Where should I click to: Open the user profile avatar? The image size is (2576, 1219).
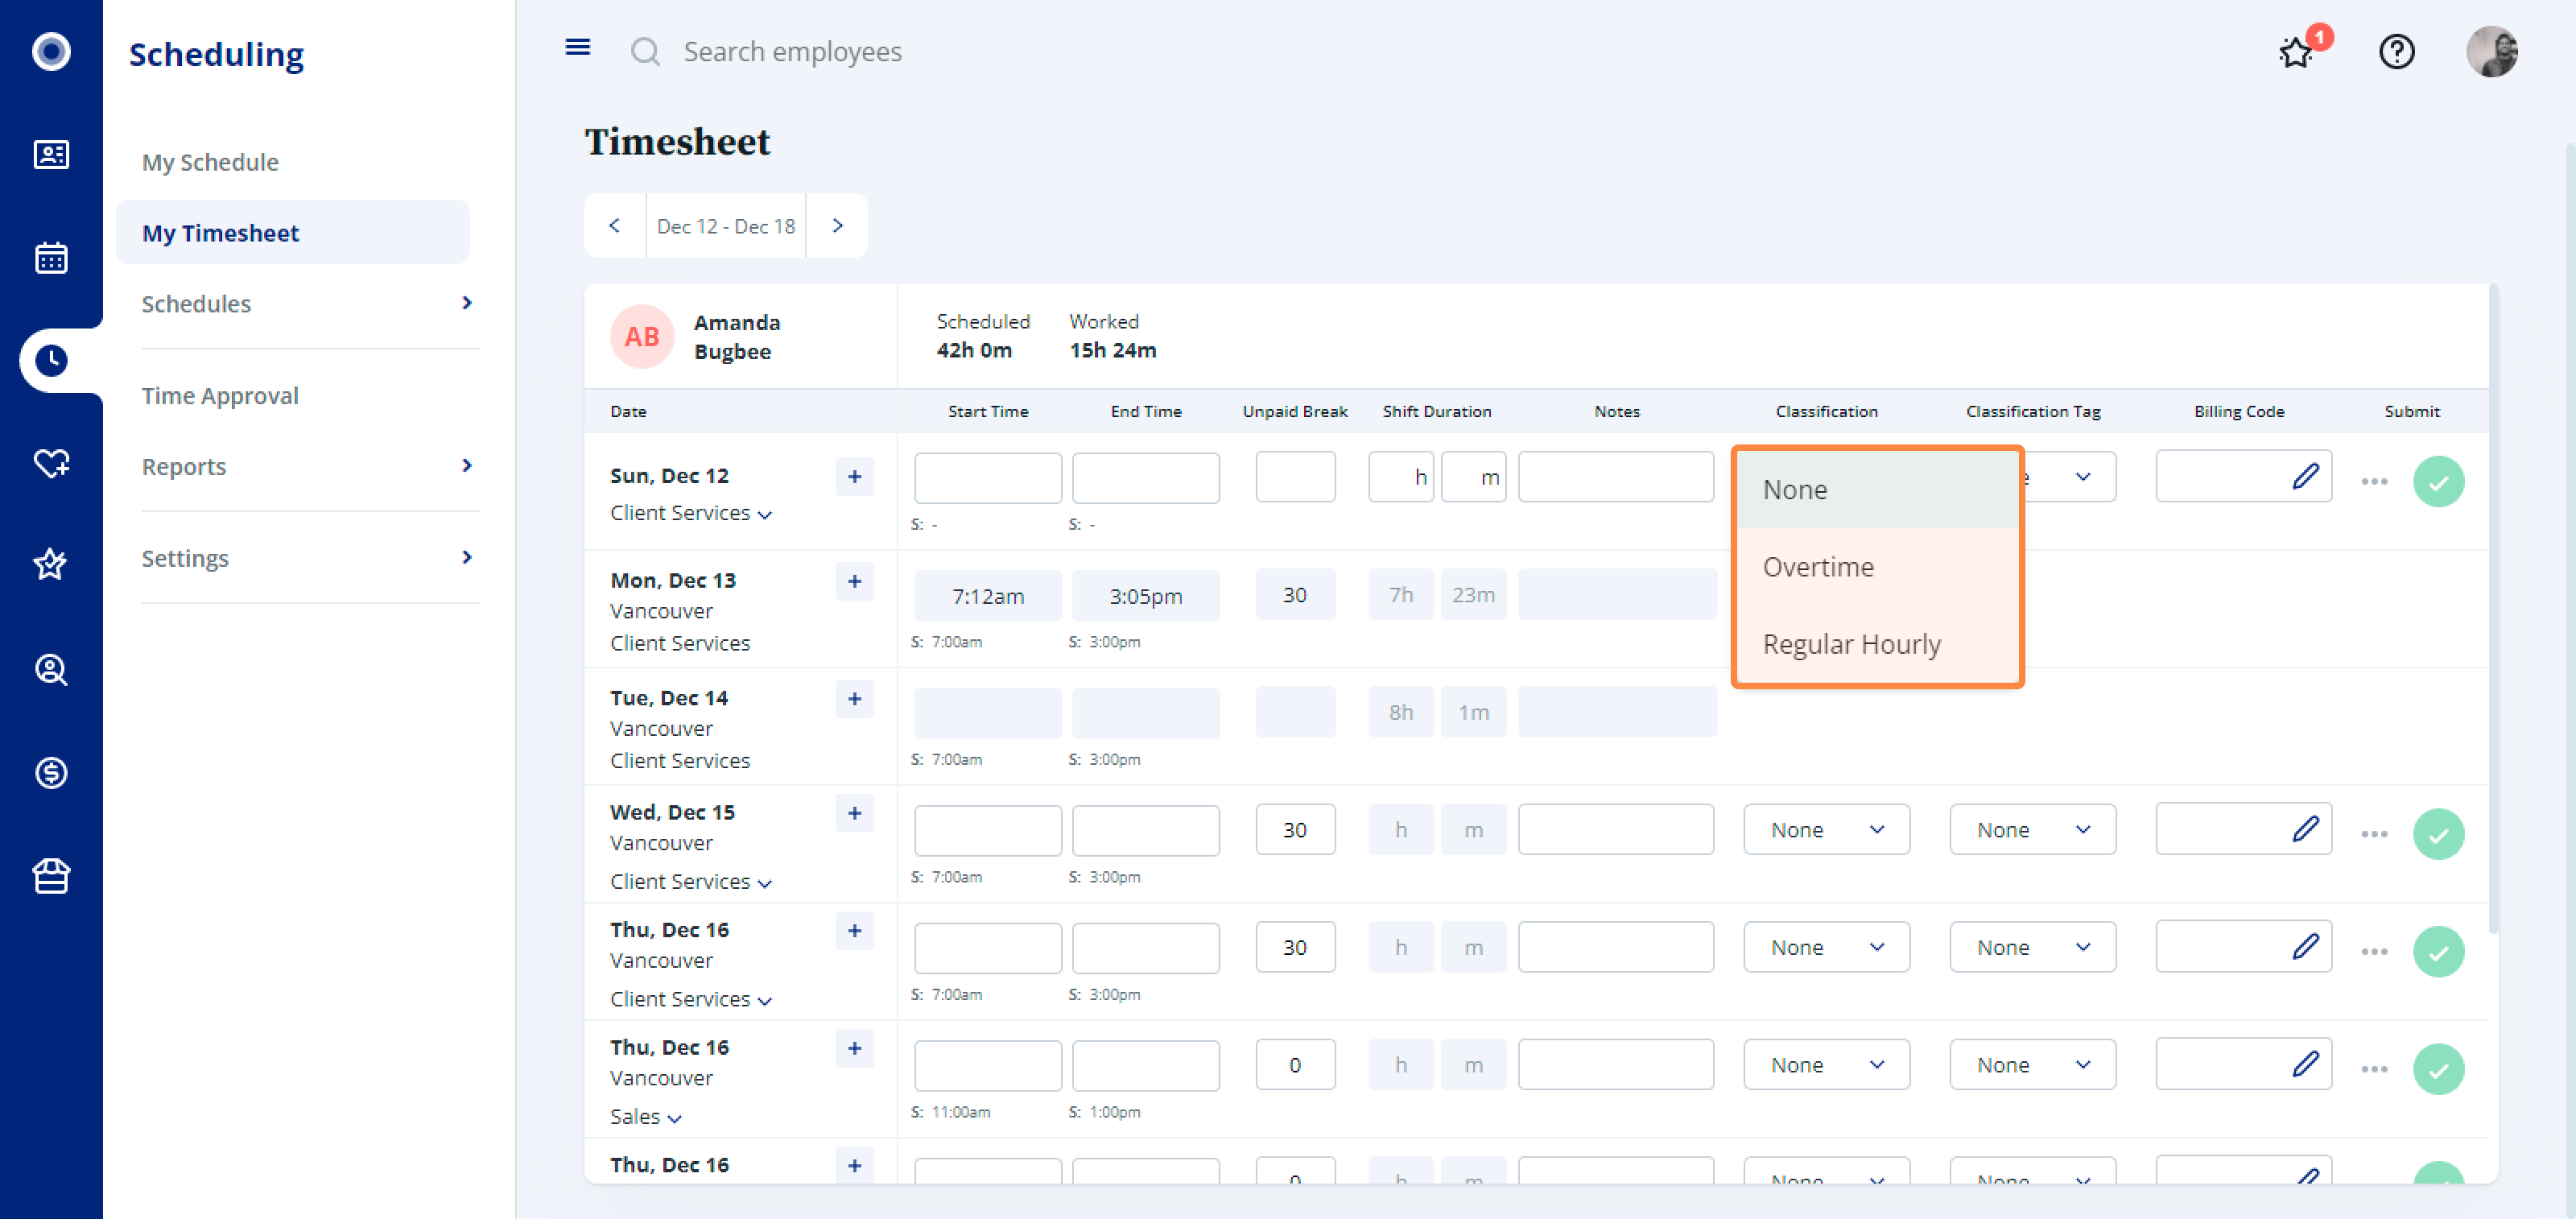click(2491, 51)
